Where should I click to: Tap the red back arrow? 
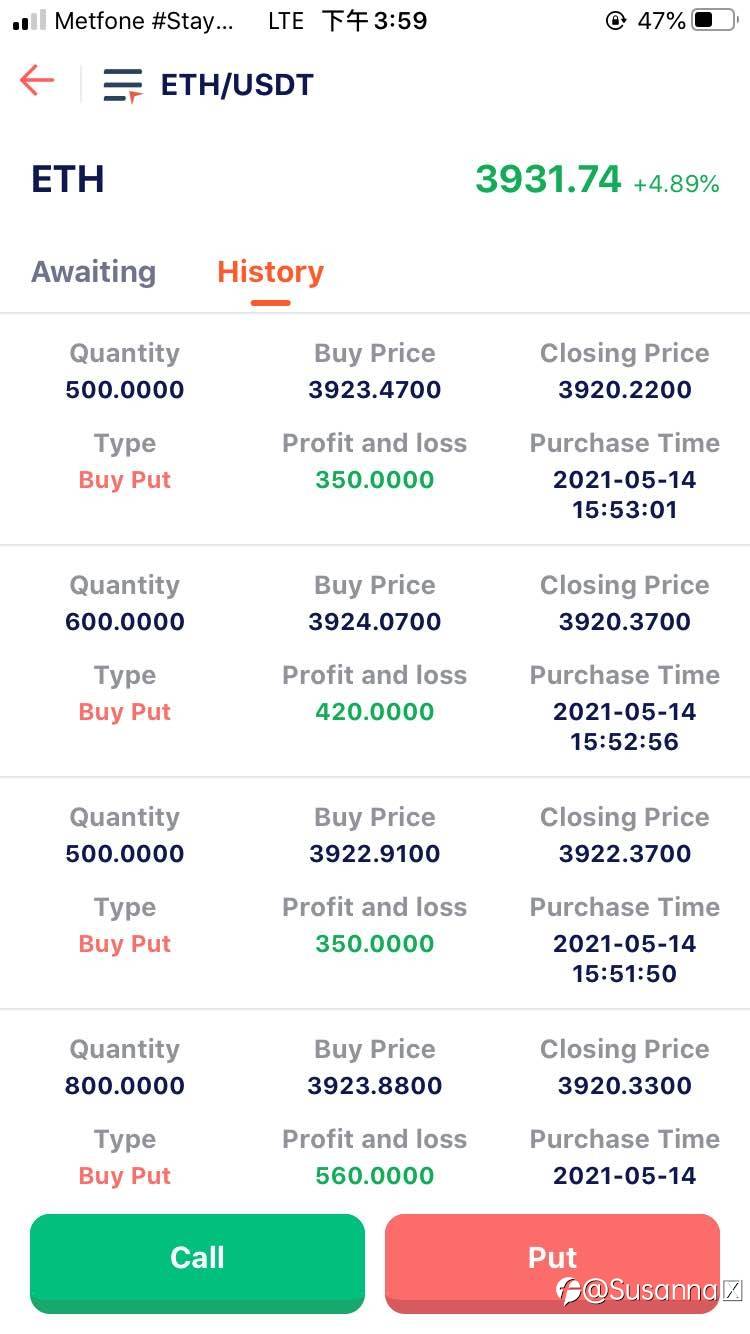point(37,81)
